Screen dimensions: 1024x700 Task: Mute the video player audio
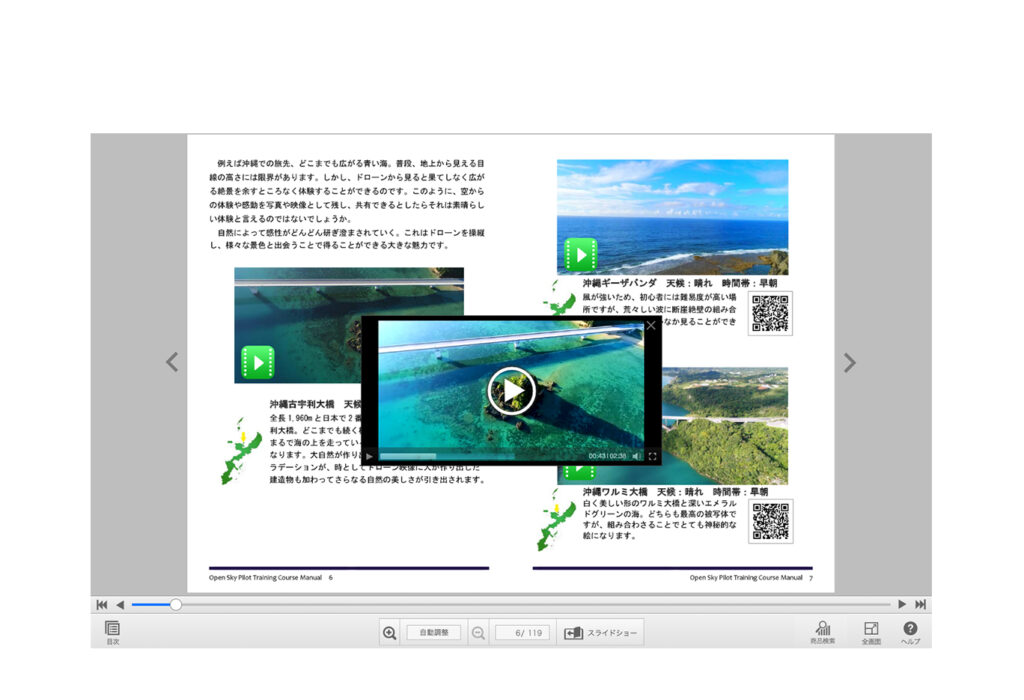pyautogui.click(x=636, y=456)
